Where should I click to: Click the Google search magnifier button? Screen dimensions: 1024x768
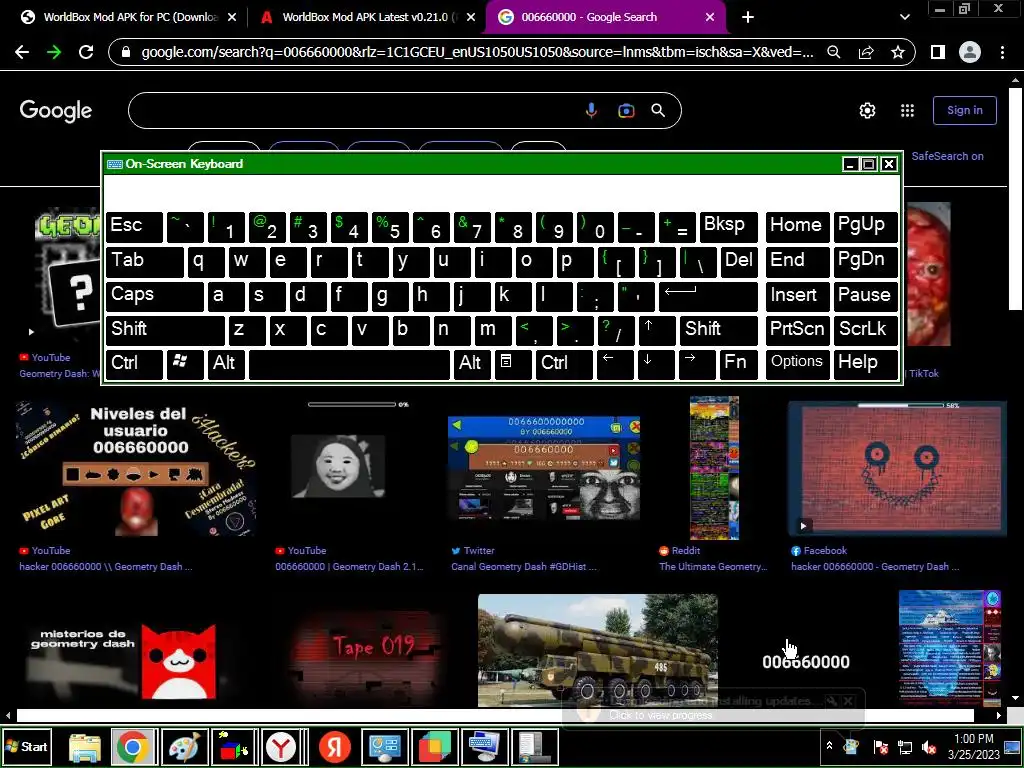tap(658, 110)
